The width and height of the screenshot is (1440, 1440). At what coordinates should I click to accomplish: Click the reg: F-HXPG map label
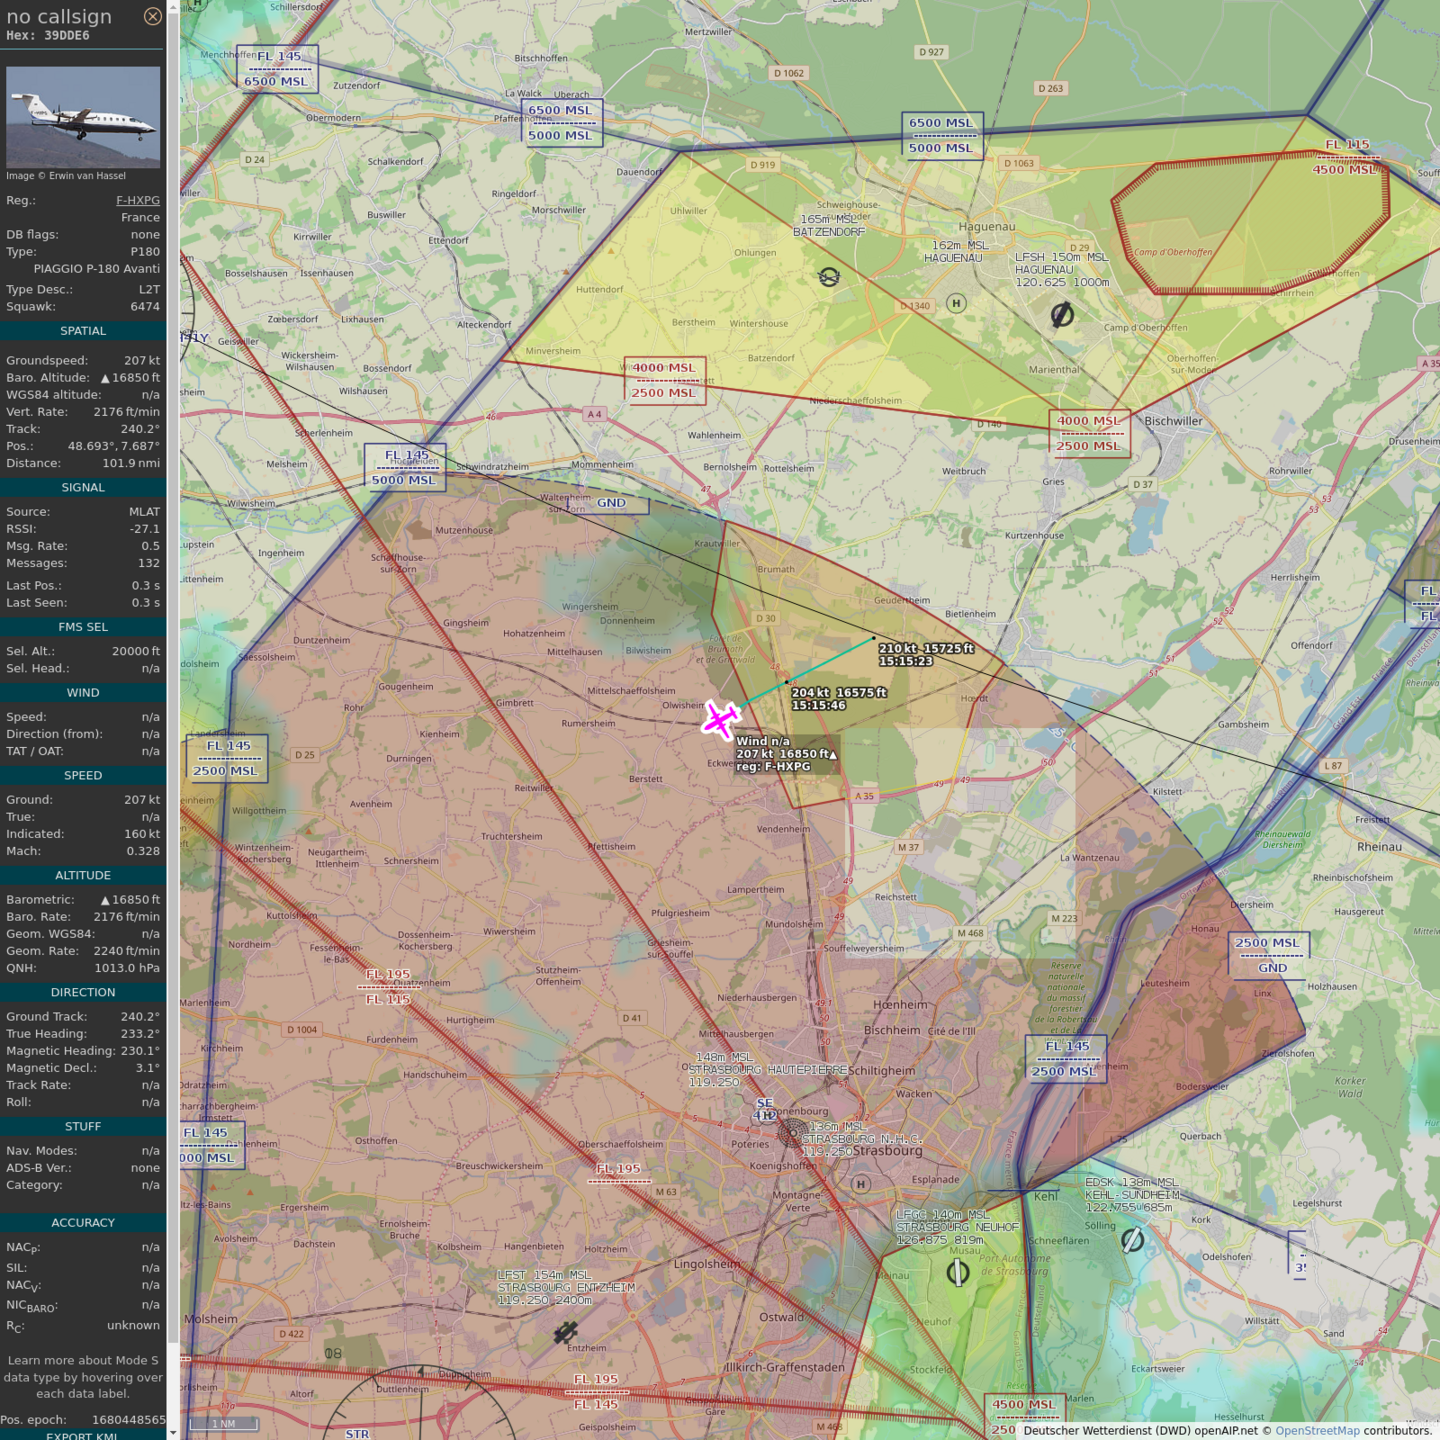[773, 767]
